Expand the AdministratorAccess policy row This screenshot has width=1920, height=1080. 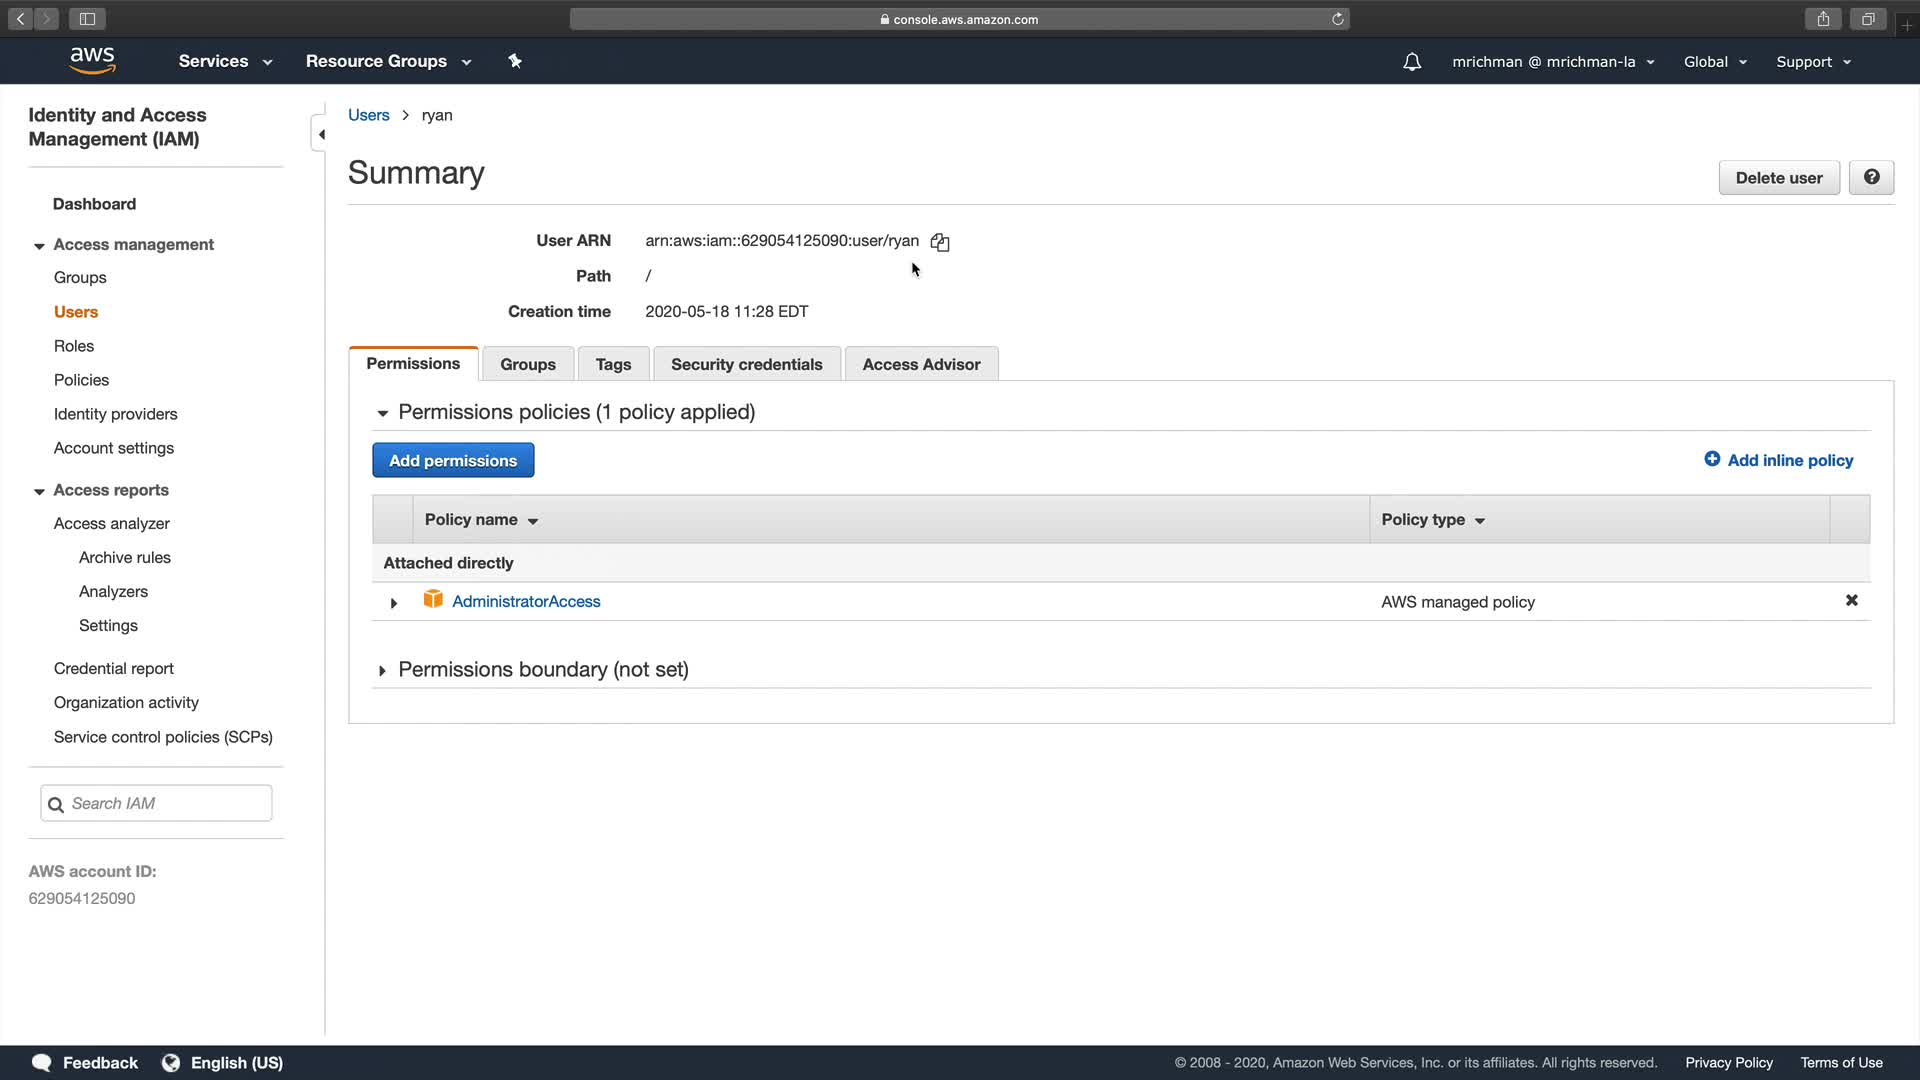pyautogui.click(x=394, y=603)
